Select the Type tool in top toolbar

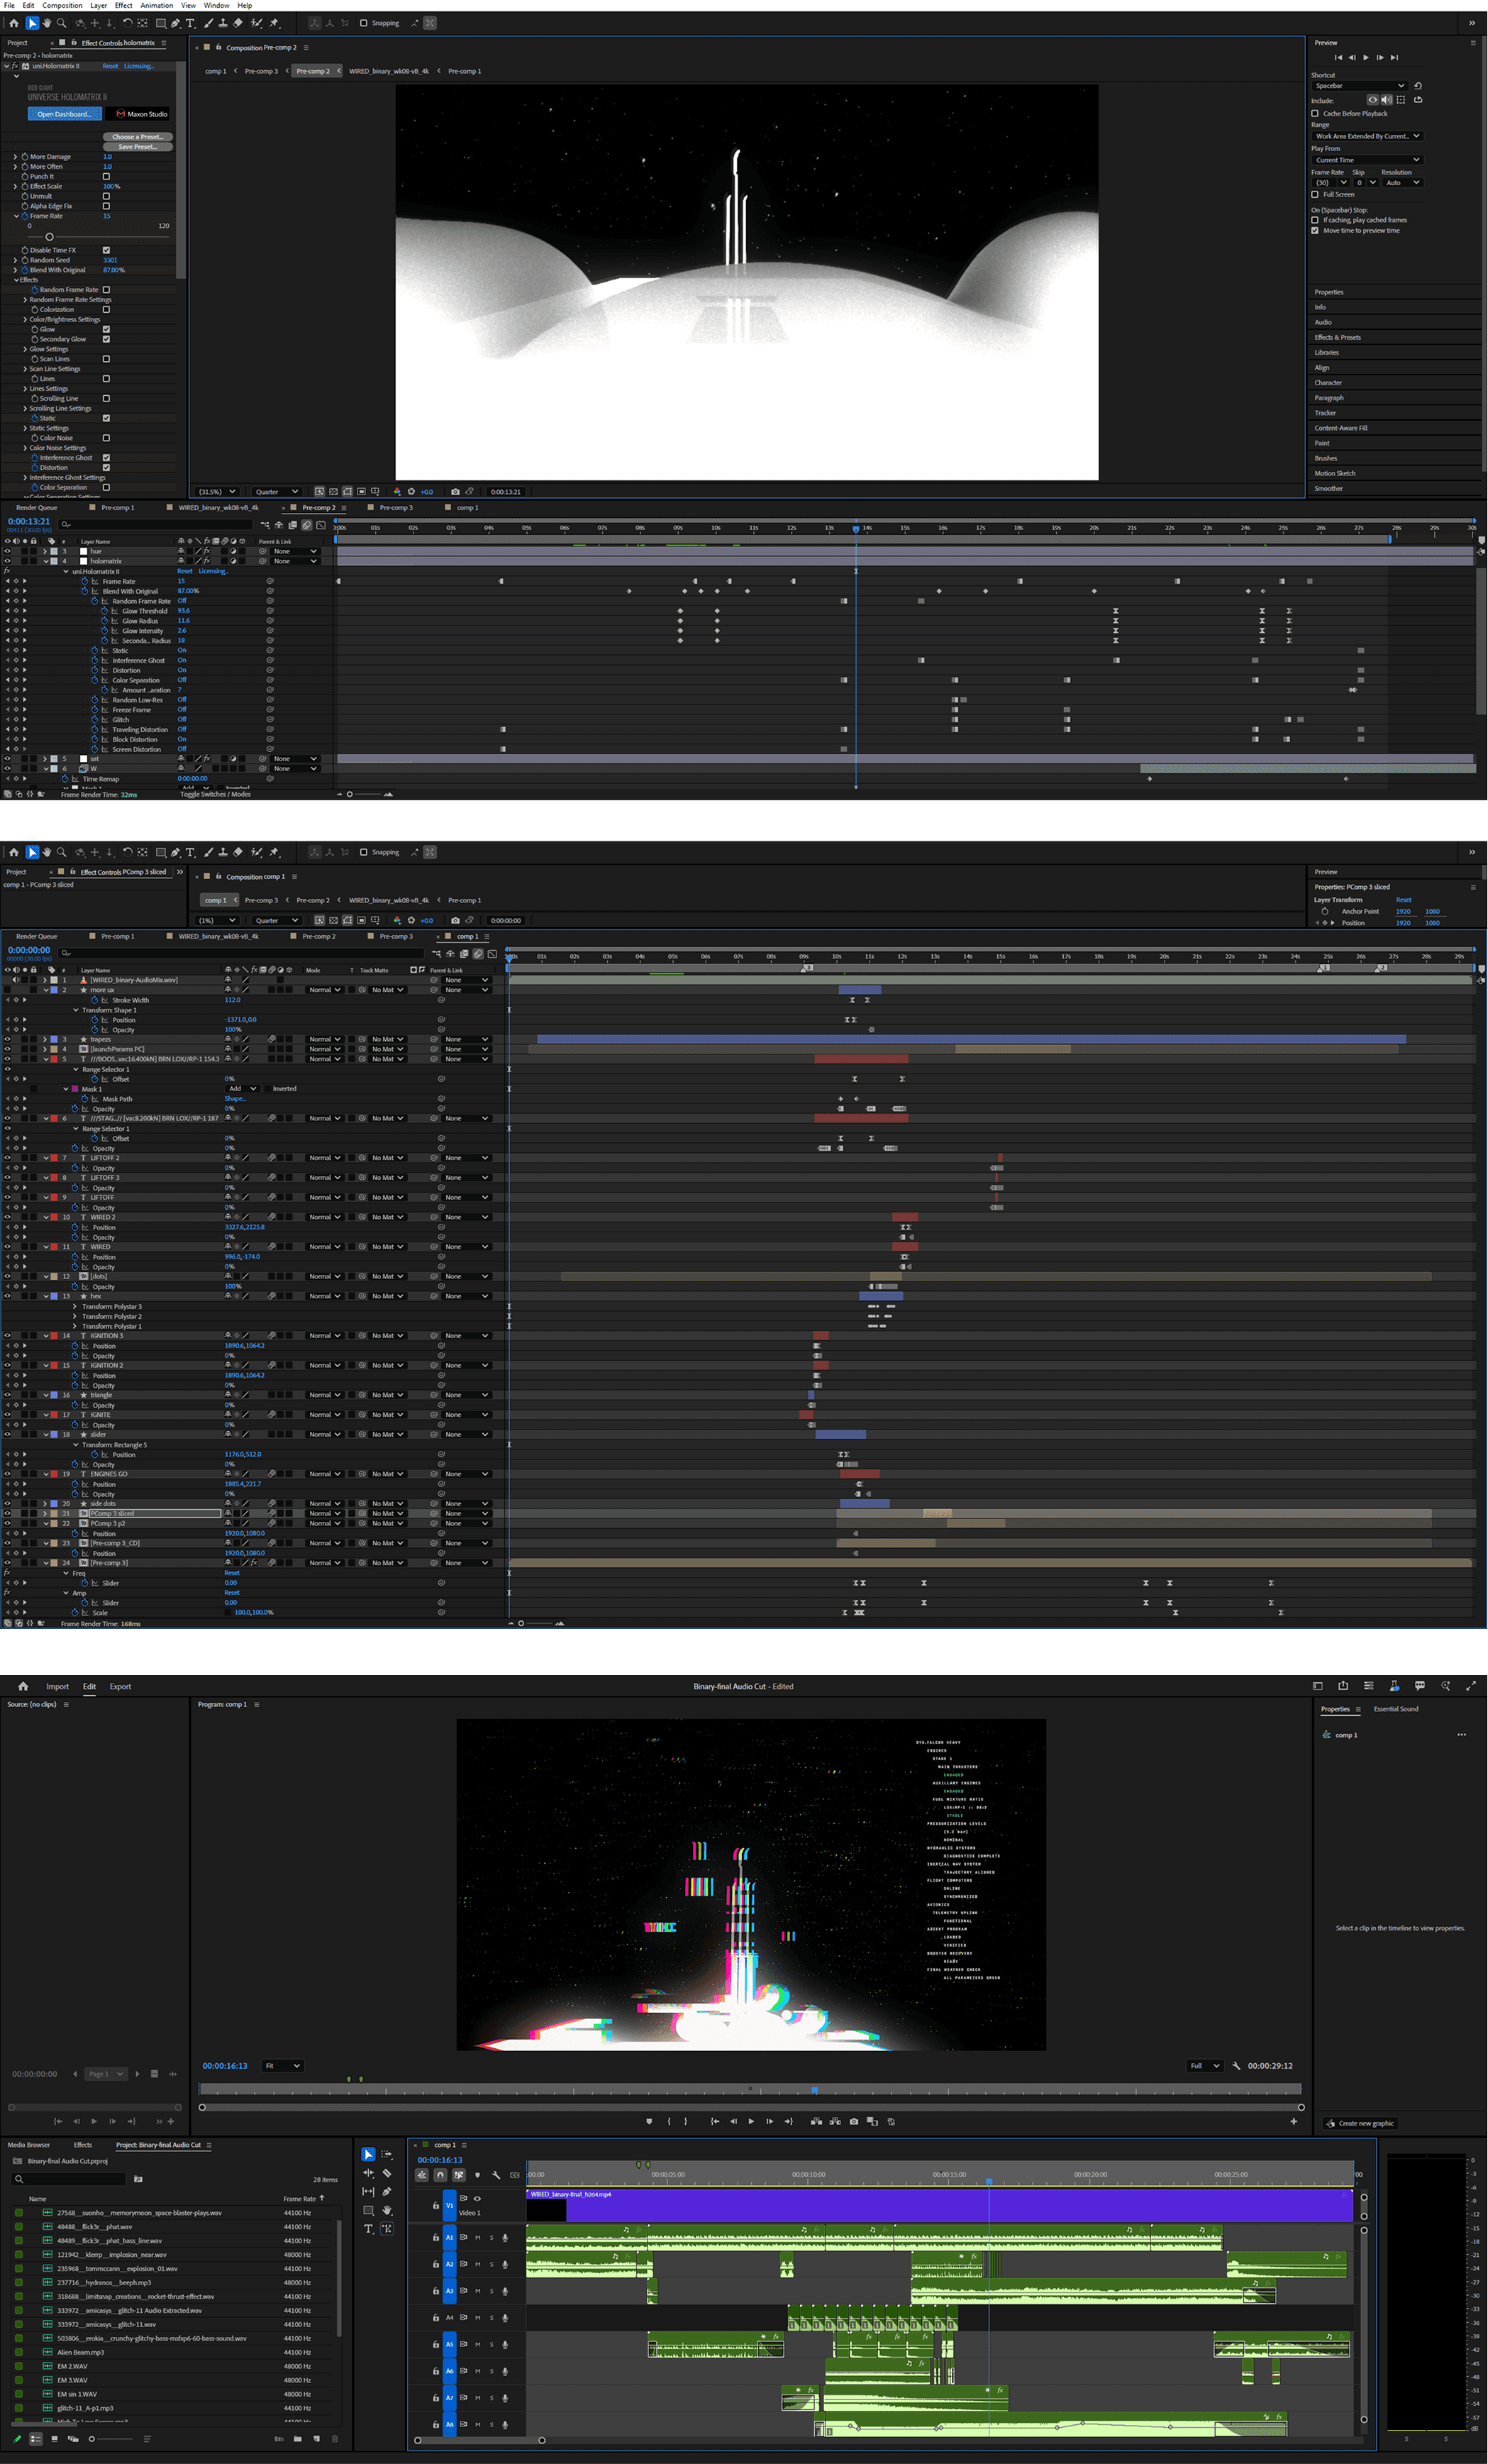[190, 23]
